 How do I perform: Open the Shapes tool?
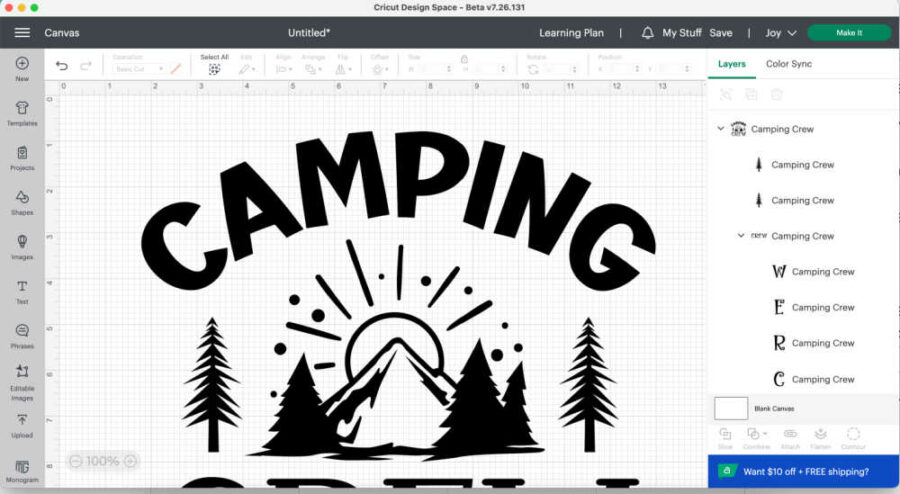(22, 200)
